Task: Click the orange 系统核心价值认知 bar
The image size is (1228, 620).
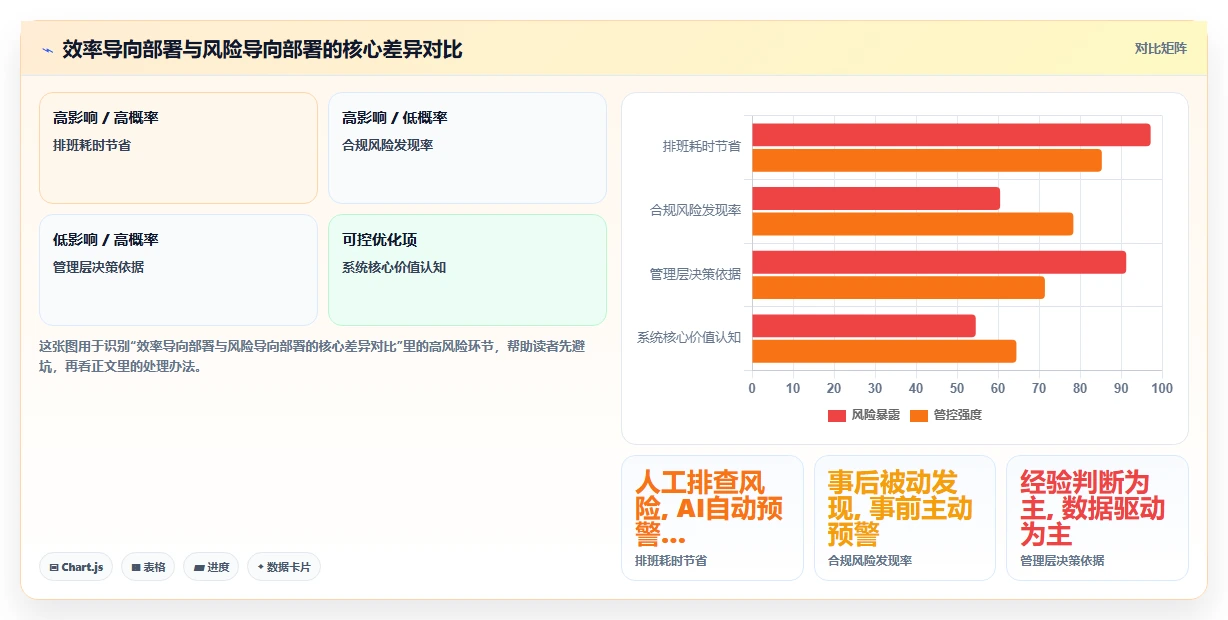Action: pyautogui.click(x=884, y=351)
